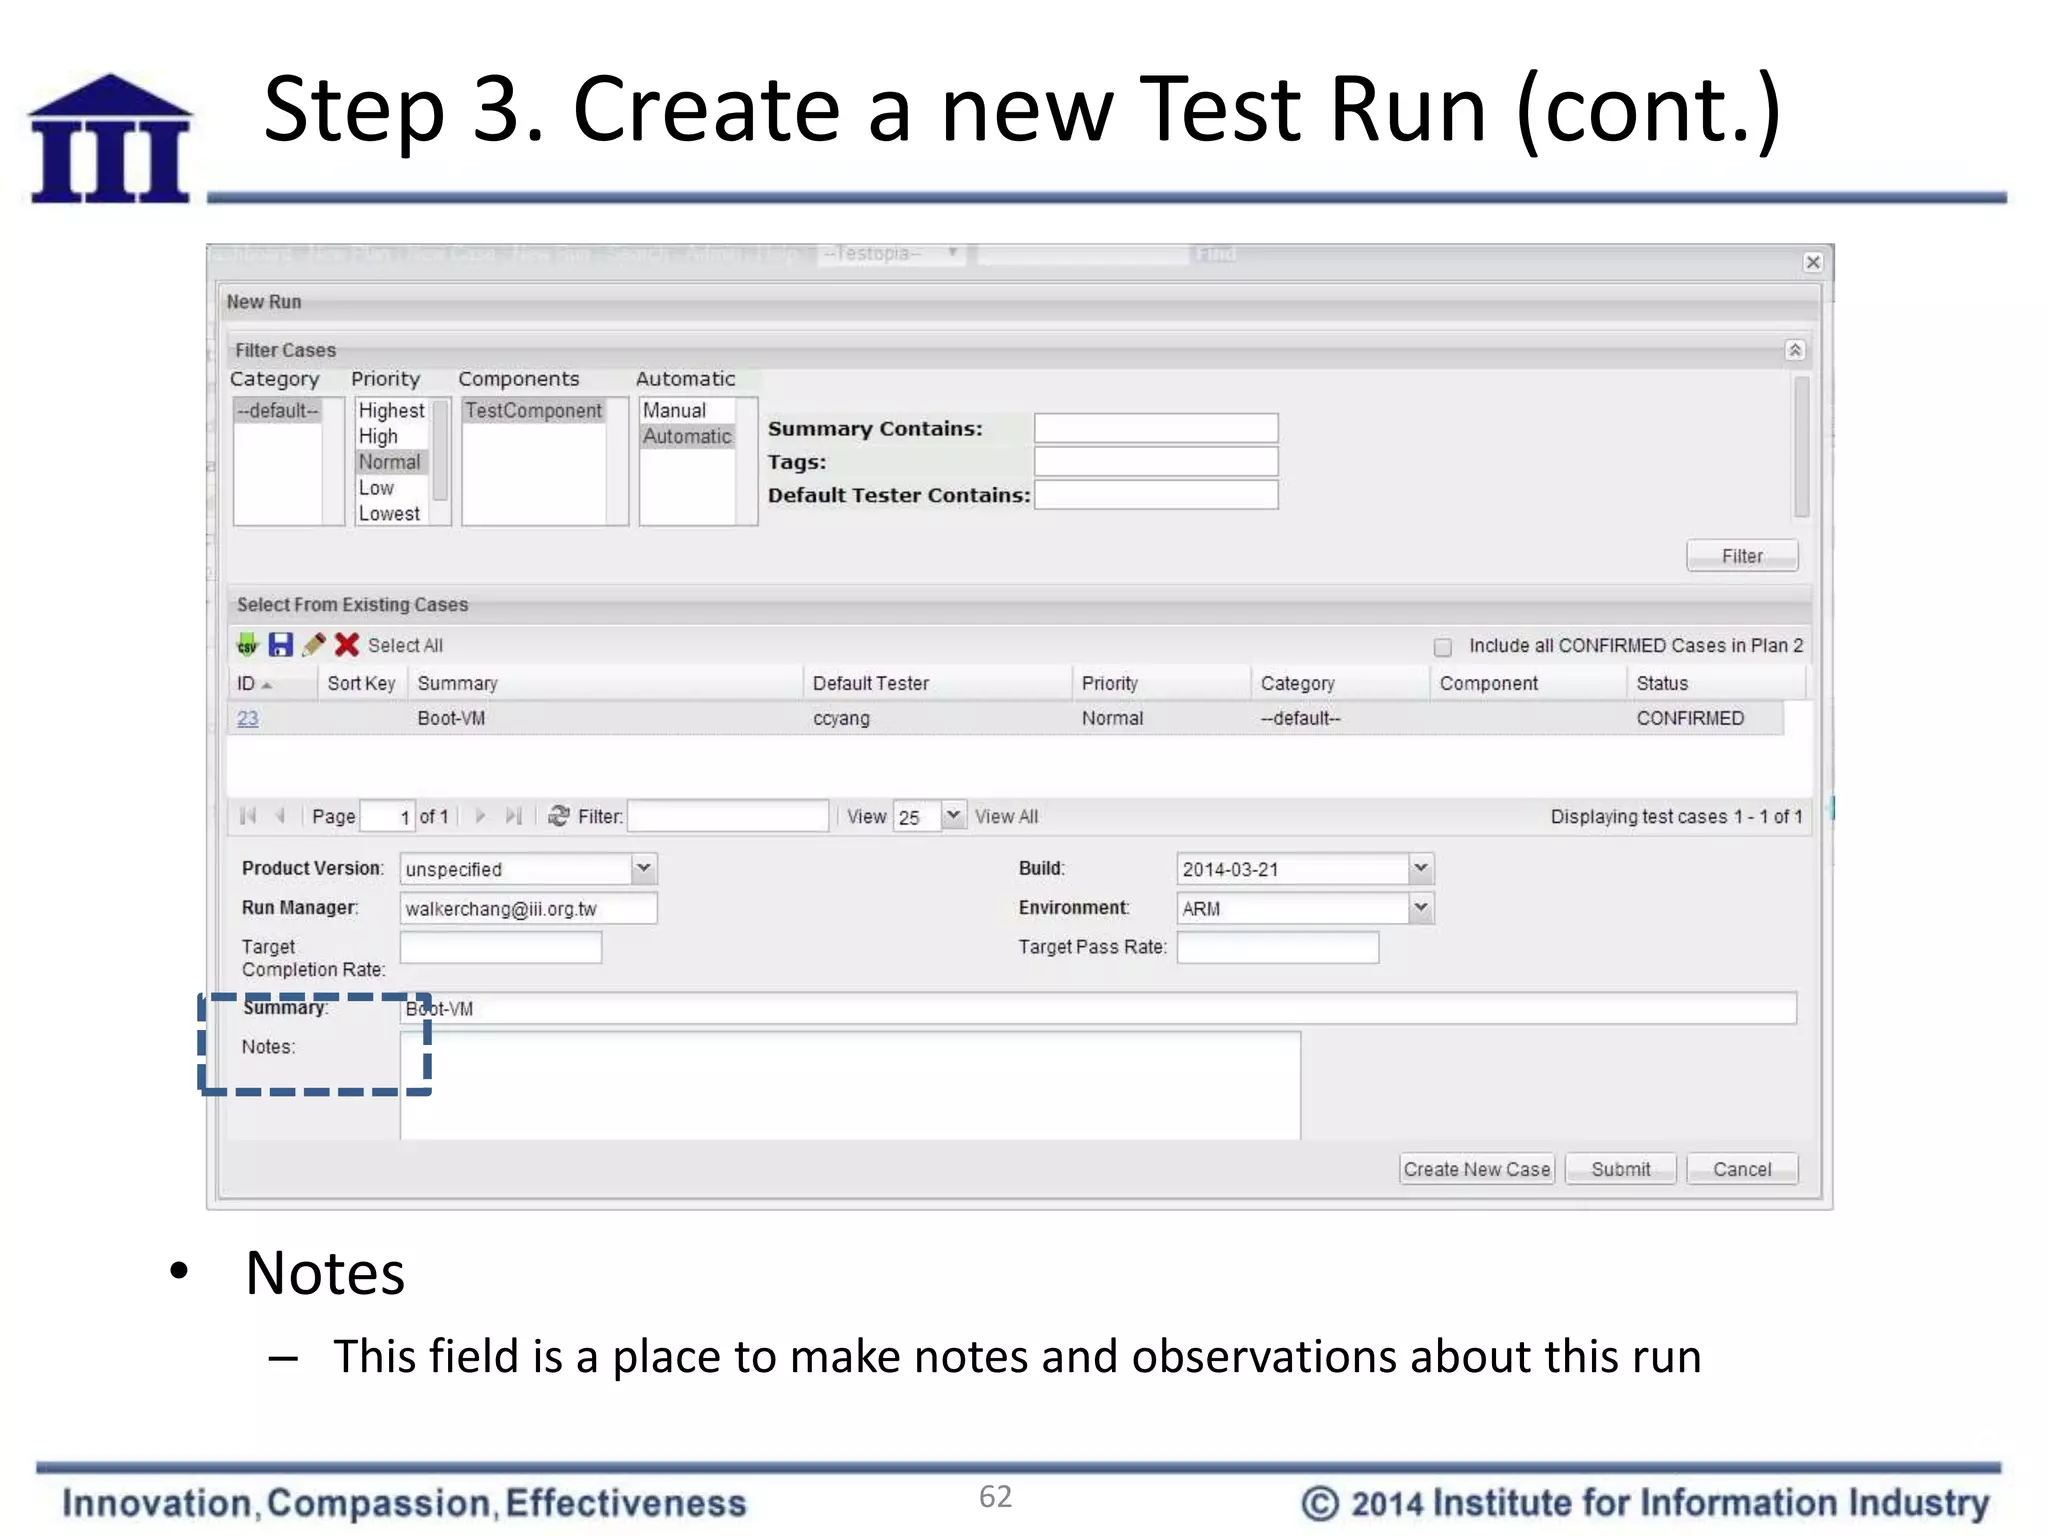Click the Notes text area
Screen dimensions: 2048x1536
tap(850, 1086)
